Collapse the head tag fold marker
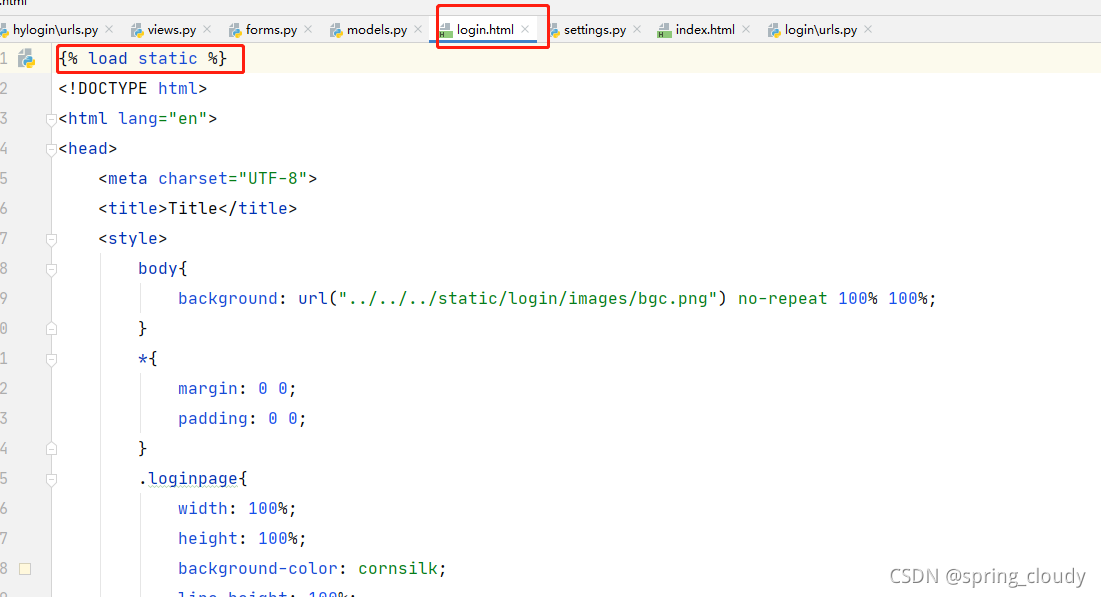This screenshot has width=1101, height=597. [x=51, y=150]
